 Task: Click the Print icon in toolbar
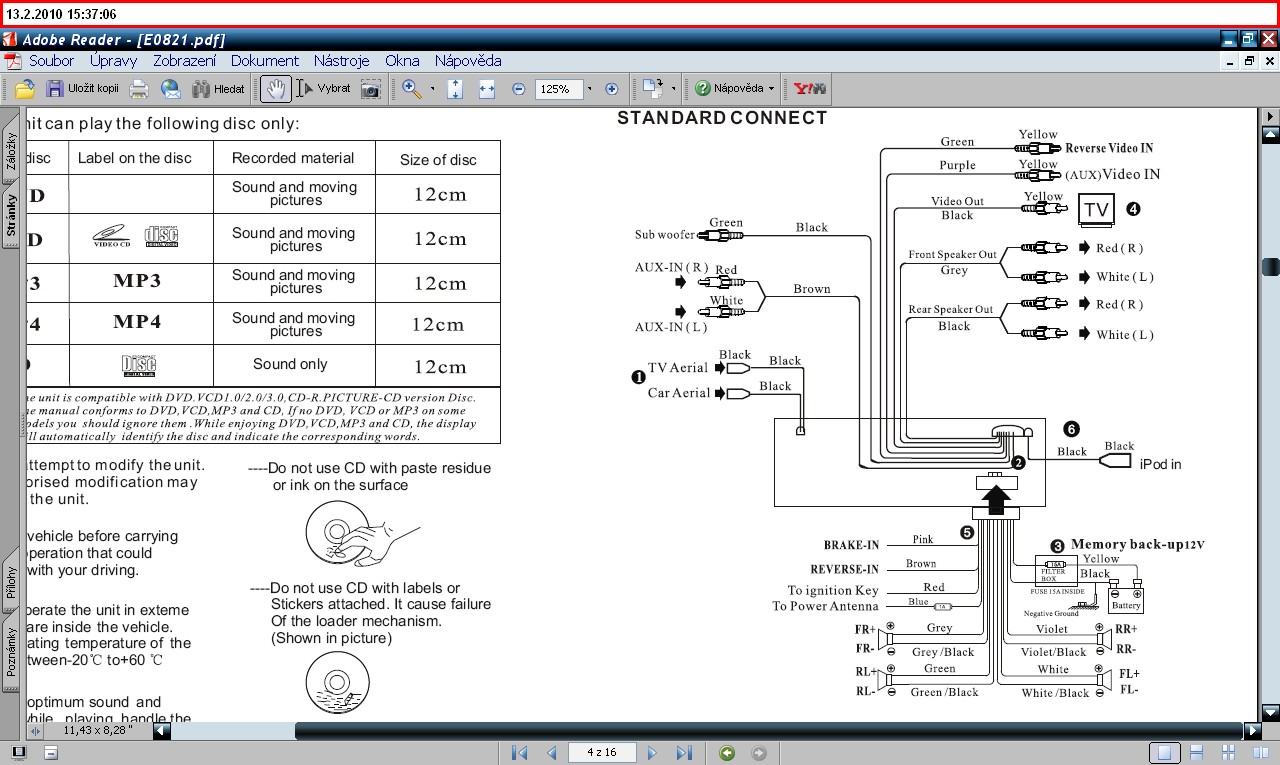(139, 89)
